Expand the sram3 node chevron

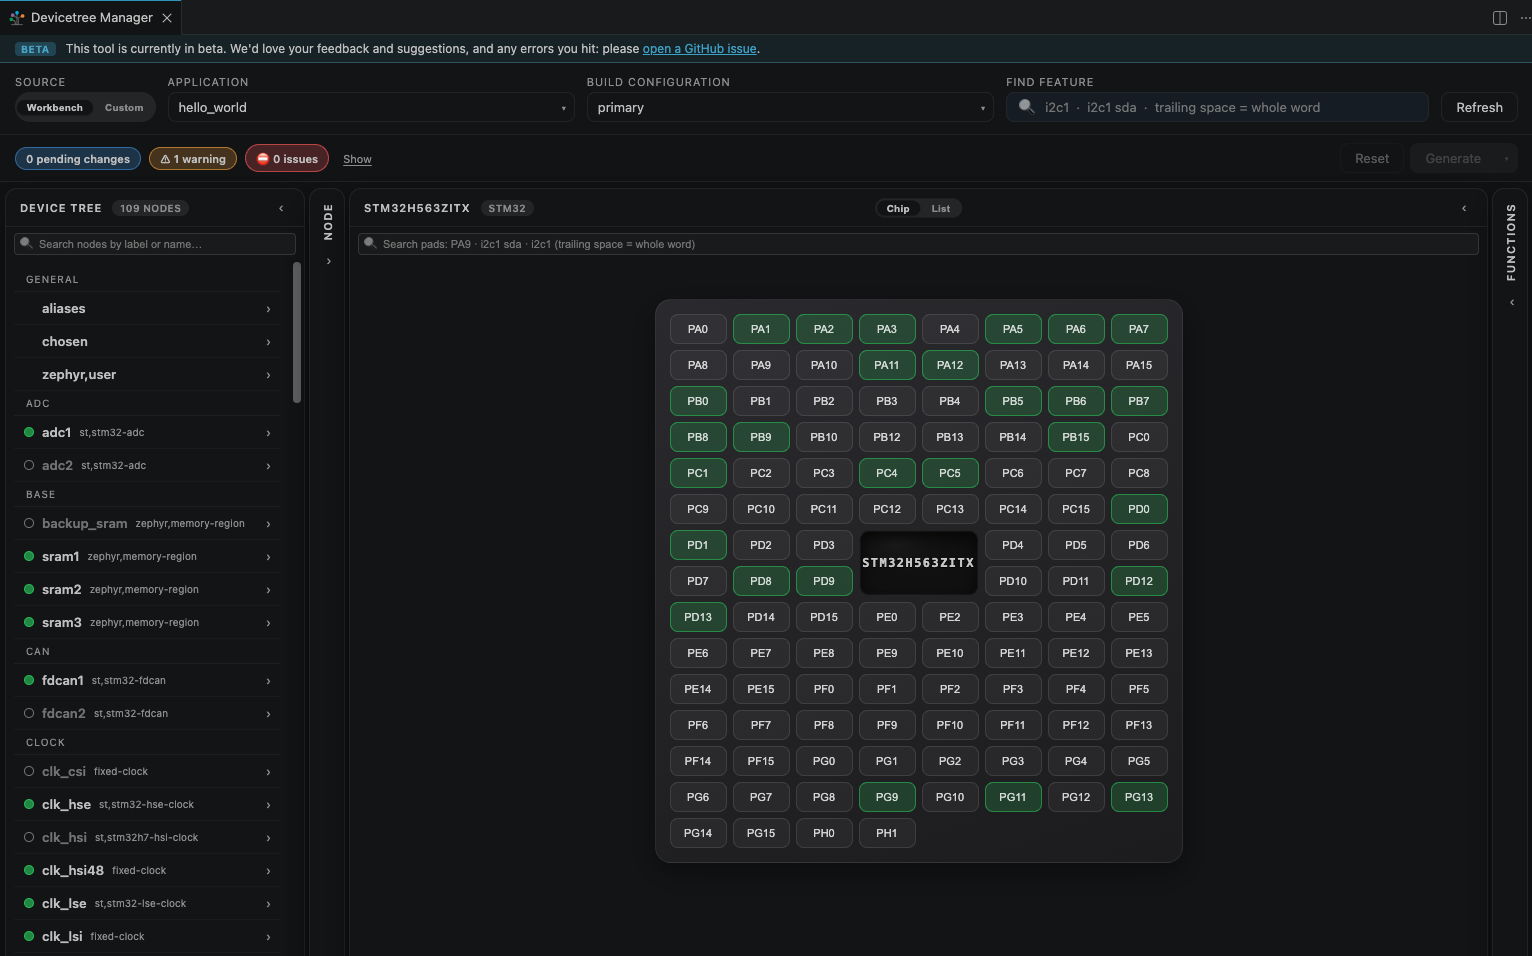click(268, 623)
